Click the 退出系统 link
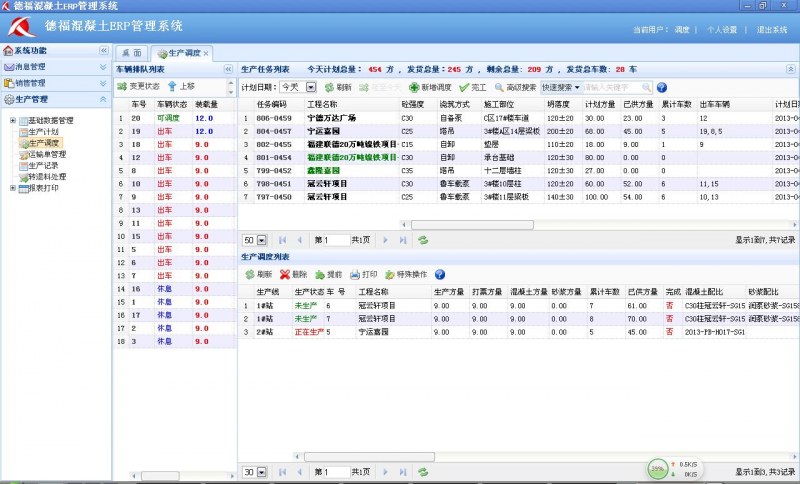The width and height of the screenshot is (800, 484). coord(771,30)
